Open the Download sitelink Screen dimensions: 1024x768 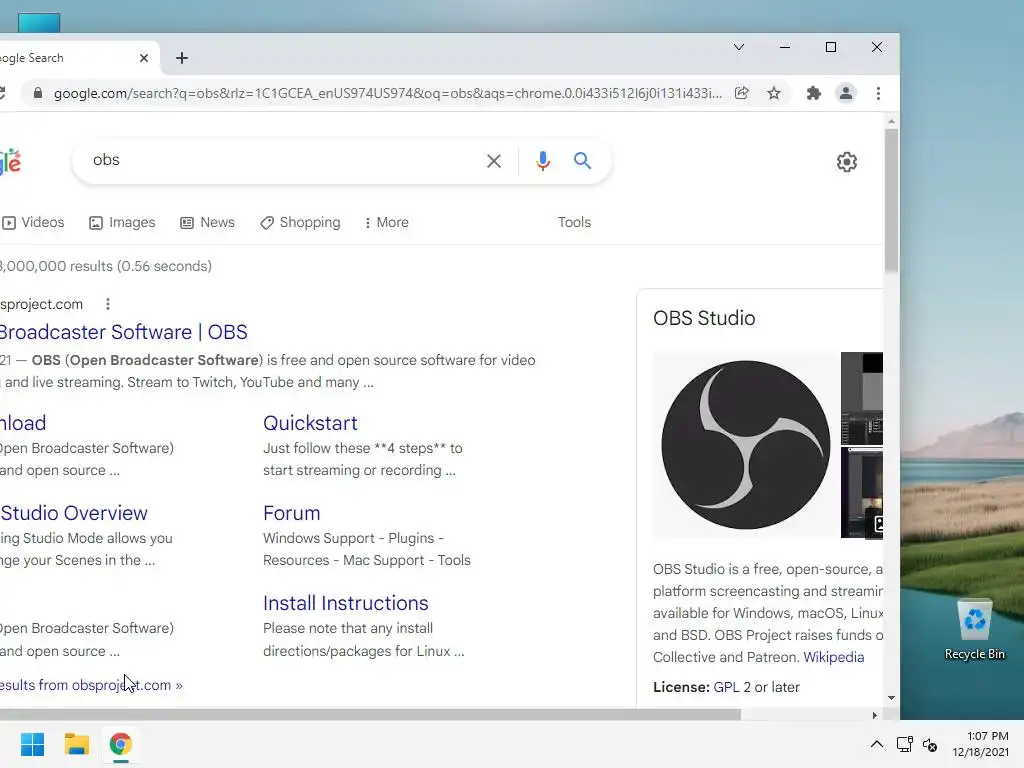(23, 423)
